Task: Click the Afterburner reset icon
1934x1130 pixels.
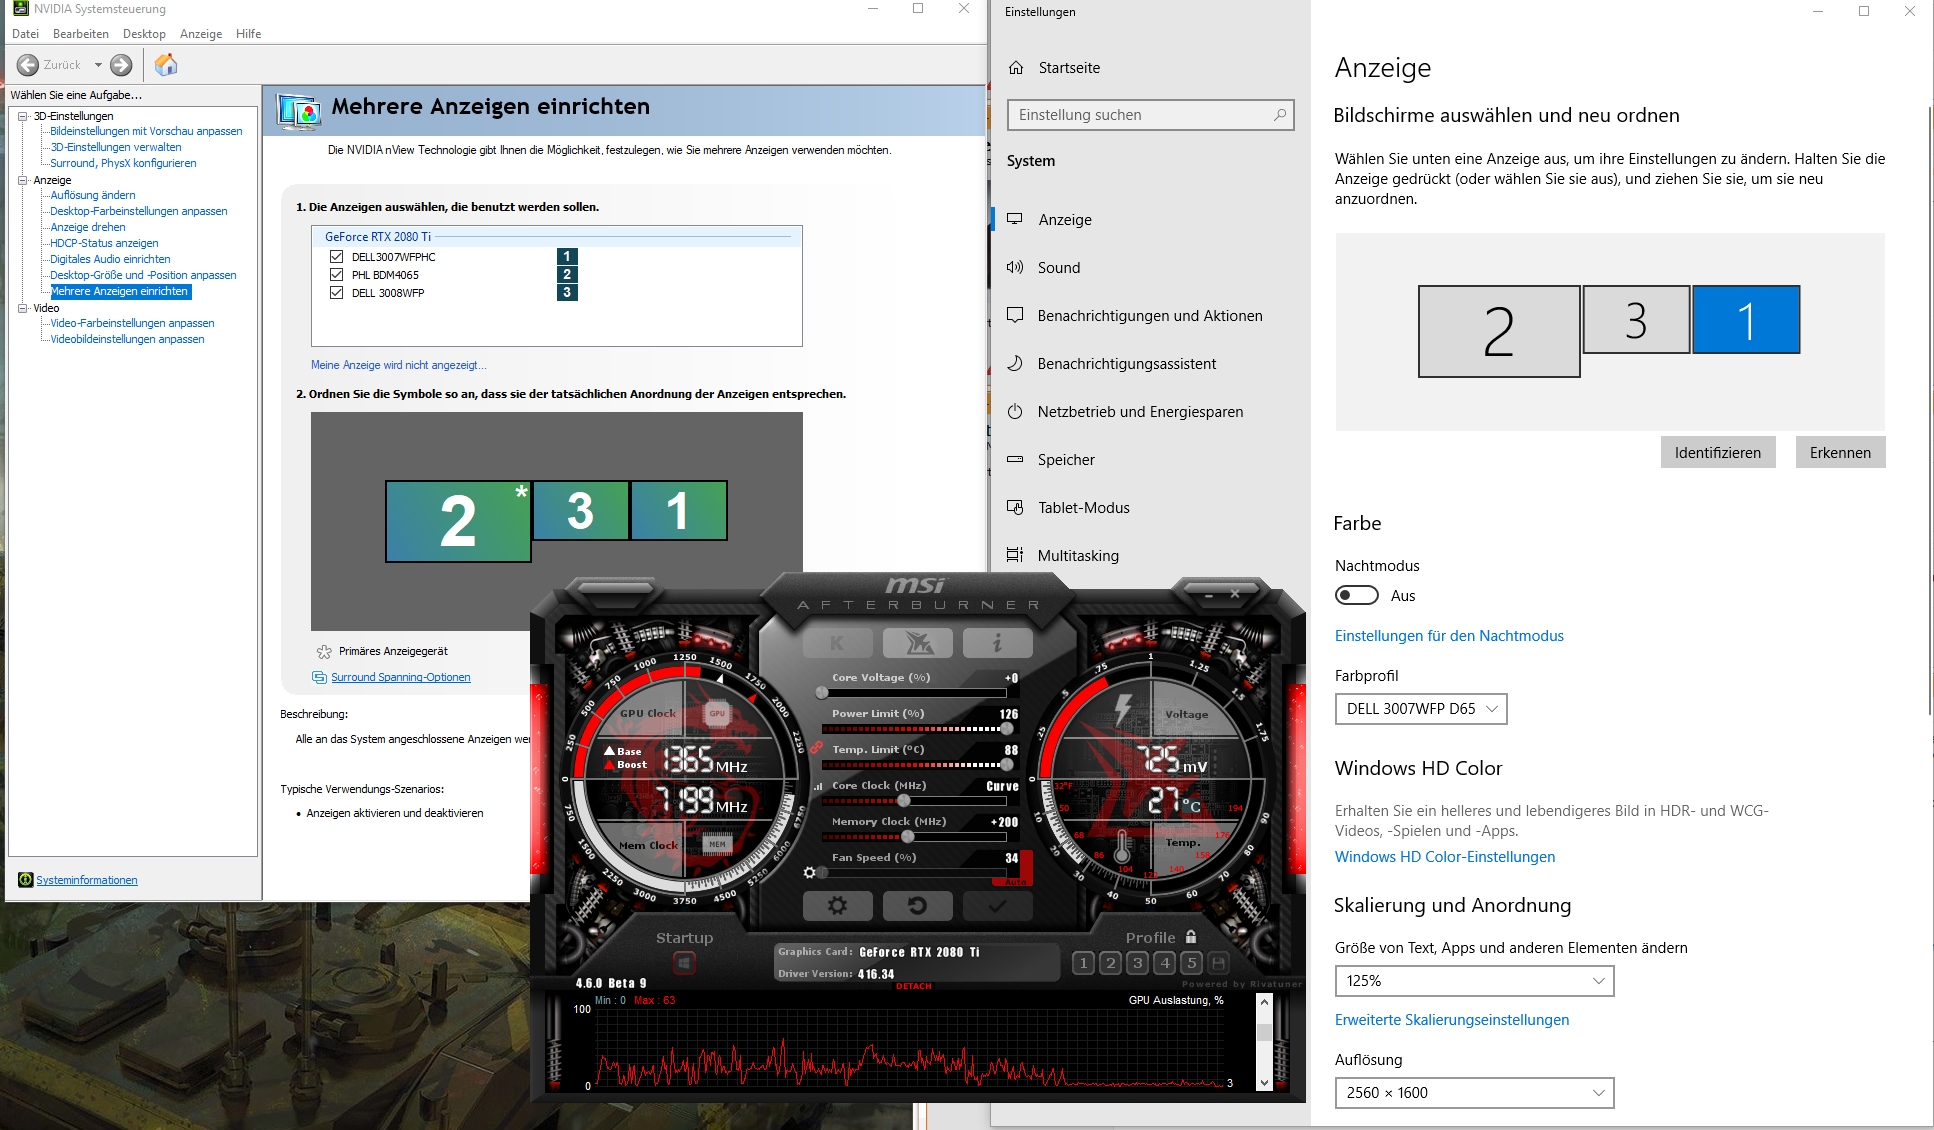Action: point(918,906)
